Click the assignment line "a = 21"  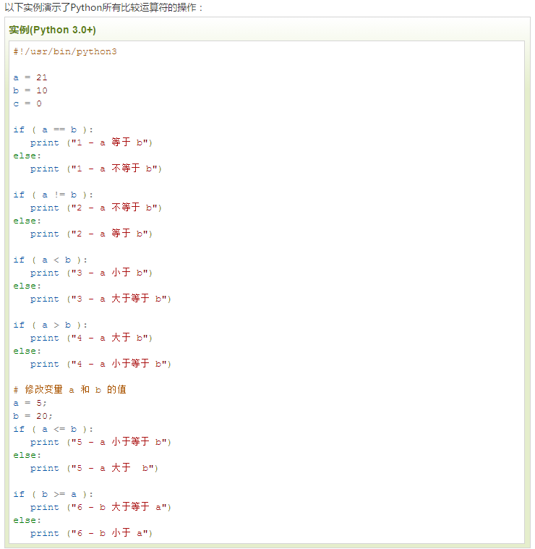[x=30, y=77]
